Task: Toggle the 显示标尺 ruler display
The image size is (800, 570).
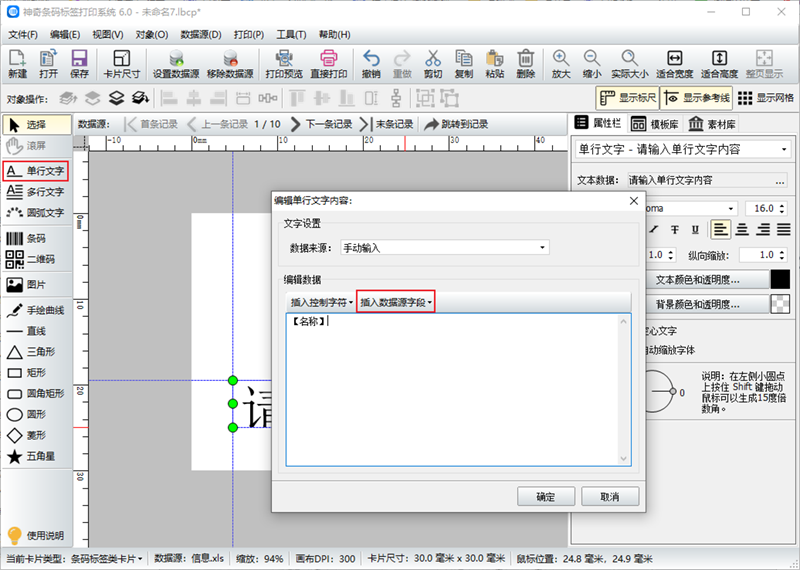Action: pyautogui.click(x=628, y=98)
